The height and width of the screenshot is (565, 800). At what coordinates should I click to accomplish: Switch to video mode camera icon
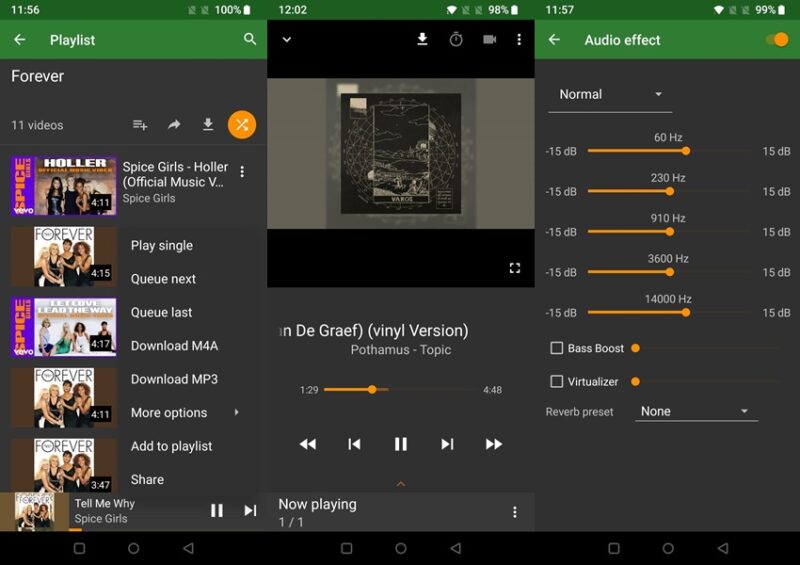pyautogui.click(x=489, y=39)
